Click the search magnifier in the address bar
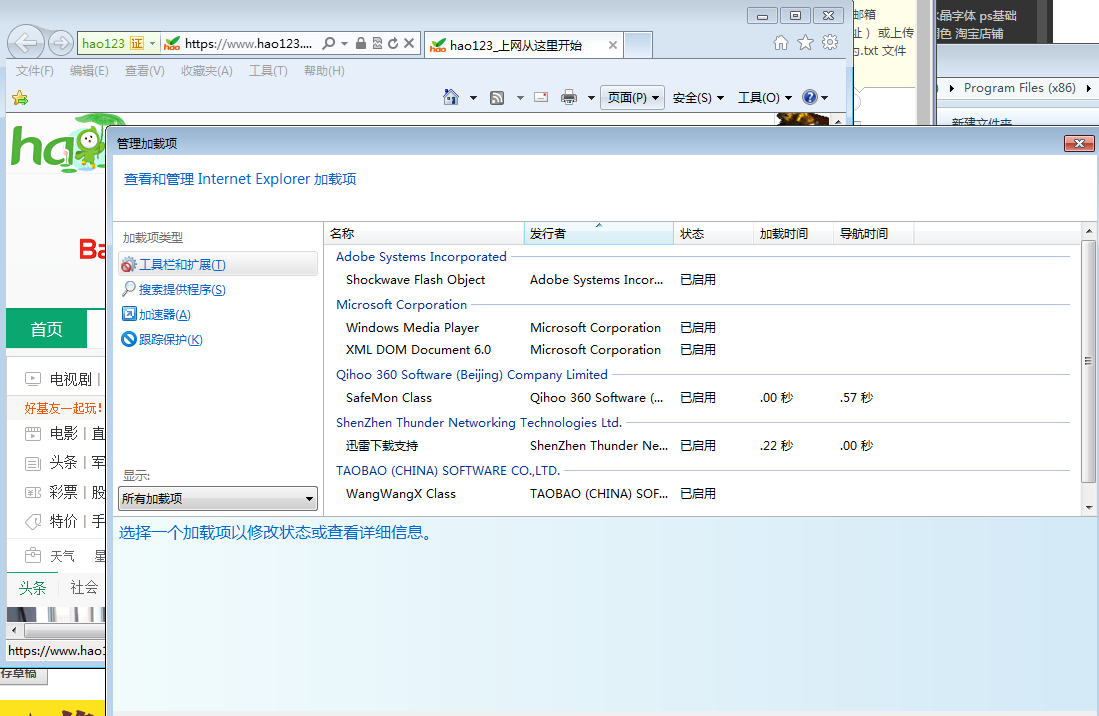 tap(329, 44)
